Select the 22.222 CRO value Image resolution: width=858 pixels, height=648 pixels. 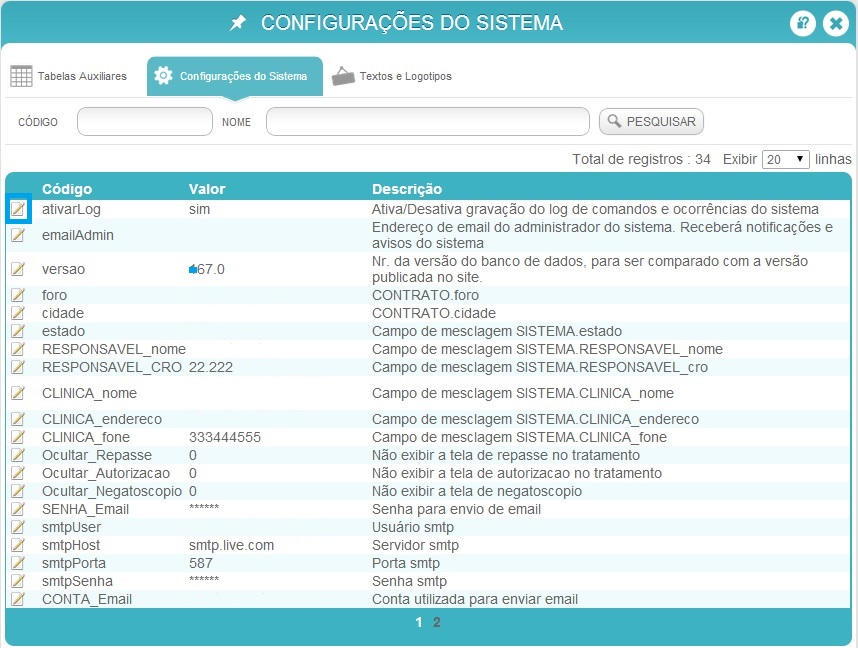[211, 367]
